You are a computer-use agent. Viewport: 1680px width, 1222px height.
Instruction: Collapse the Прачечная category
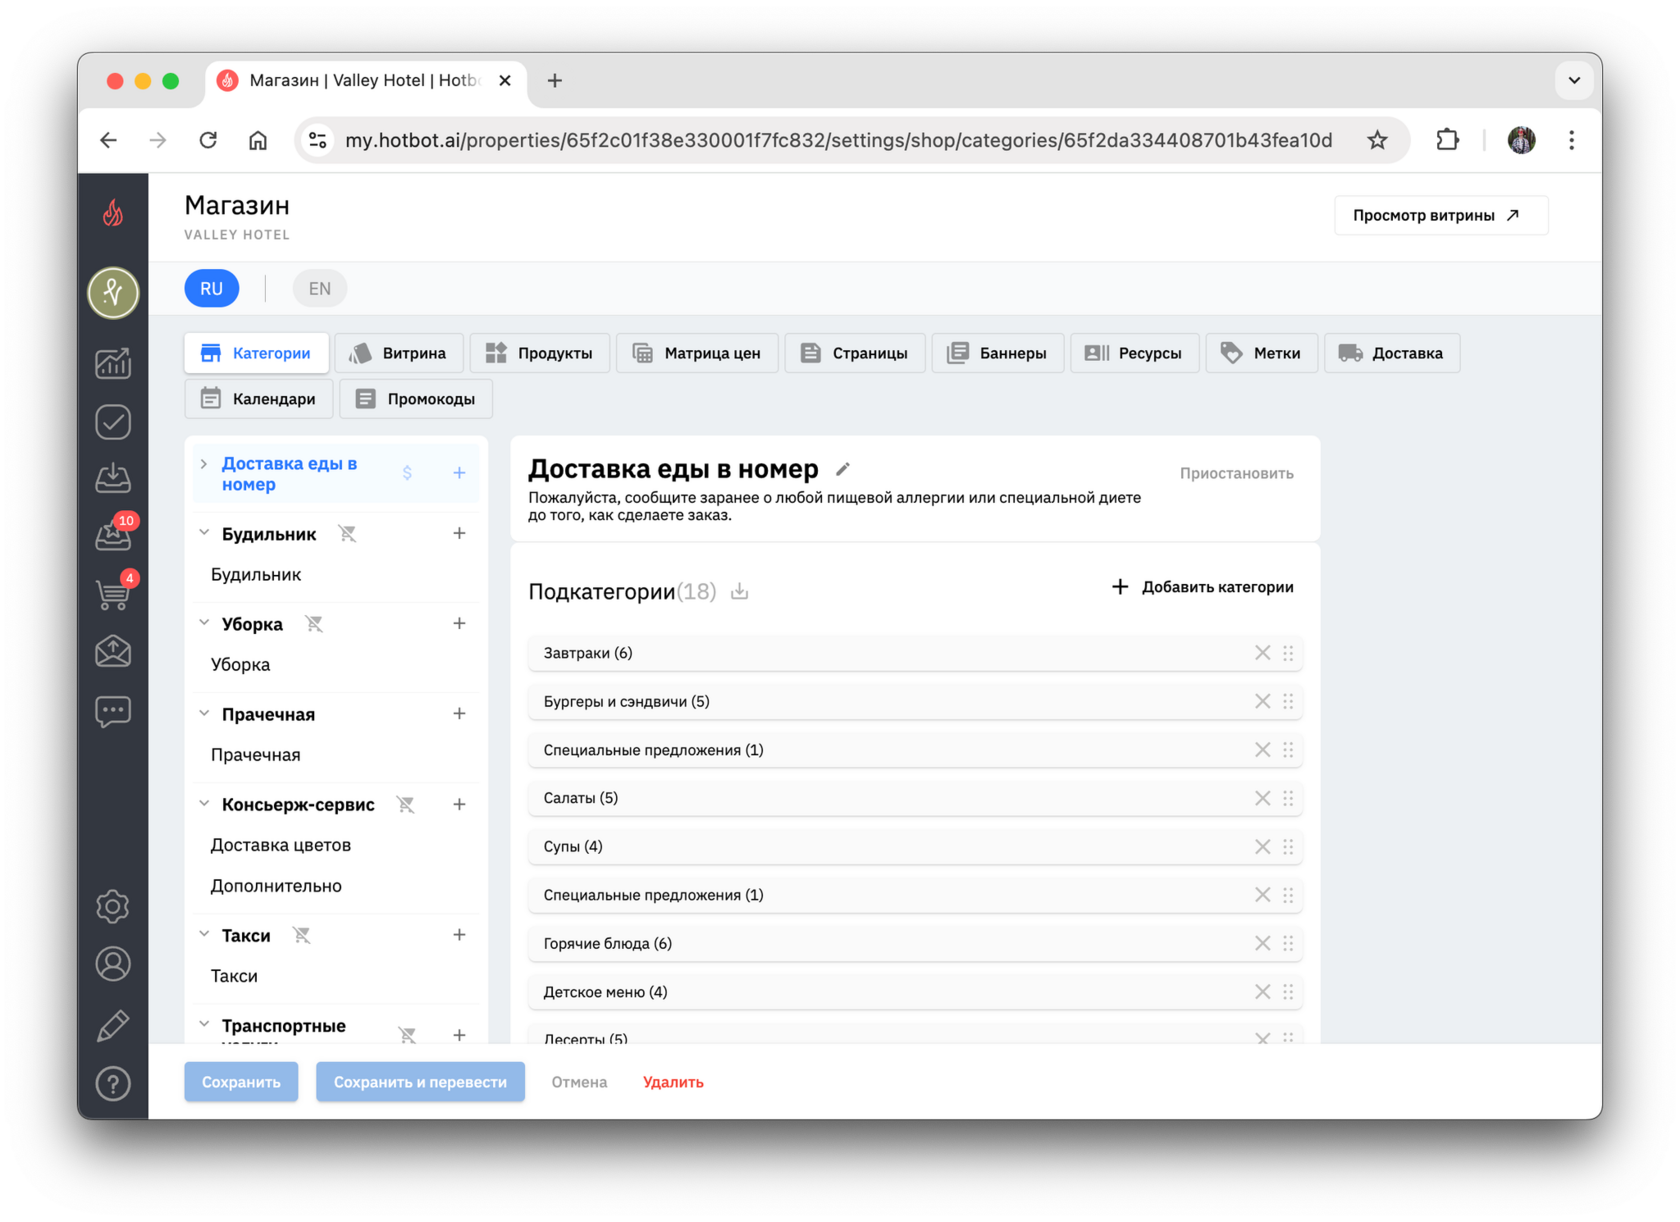(204, 713)
